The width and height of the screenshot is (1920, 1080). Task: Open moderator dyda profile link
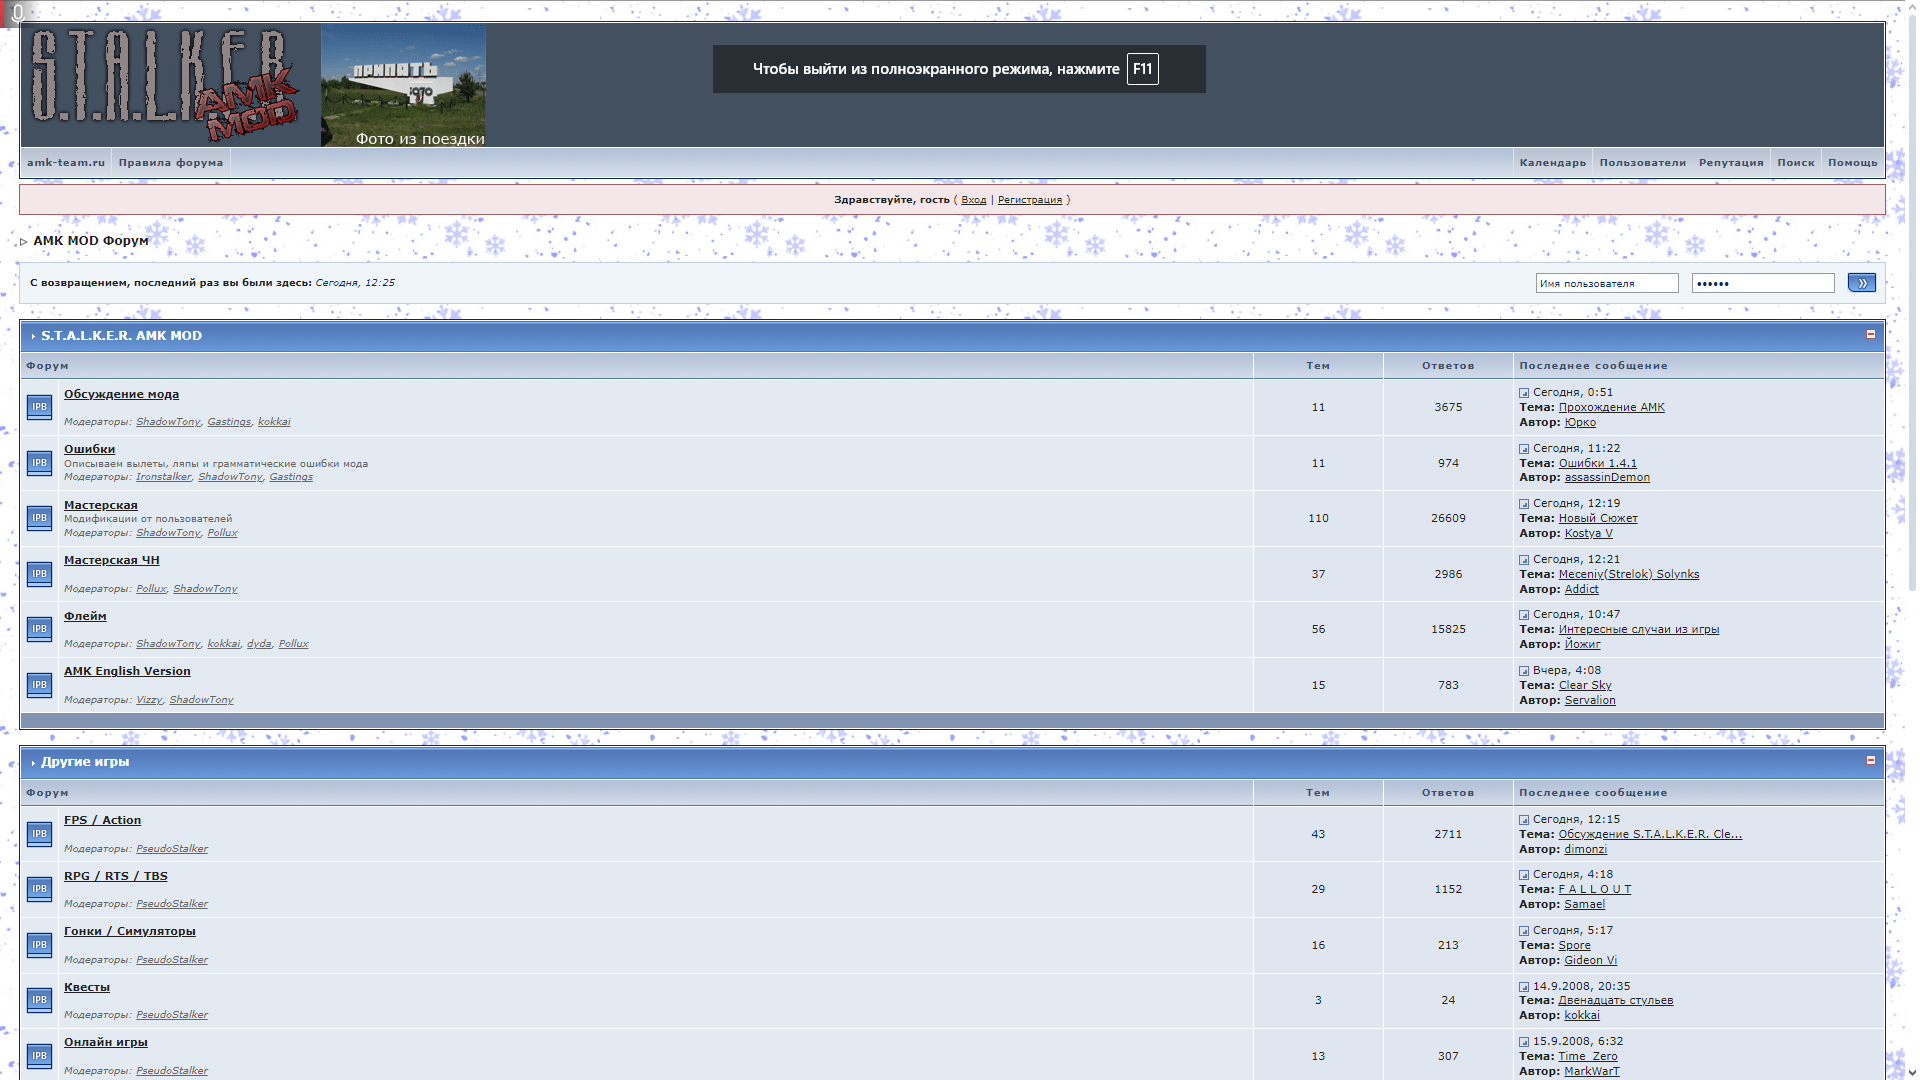259,644
